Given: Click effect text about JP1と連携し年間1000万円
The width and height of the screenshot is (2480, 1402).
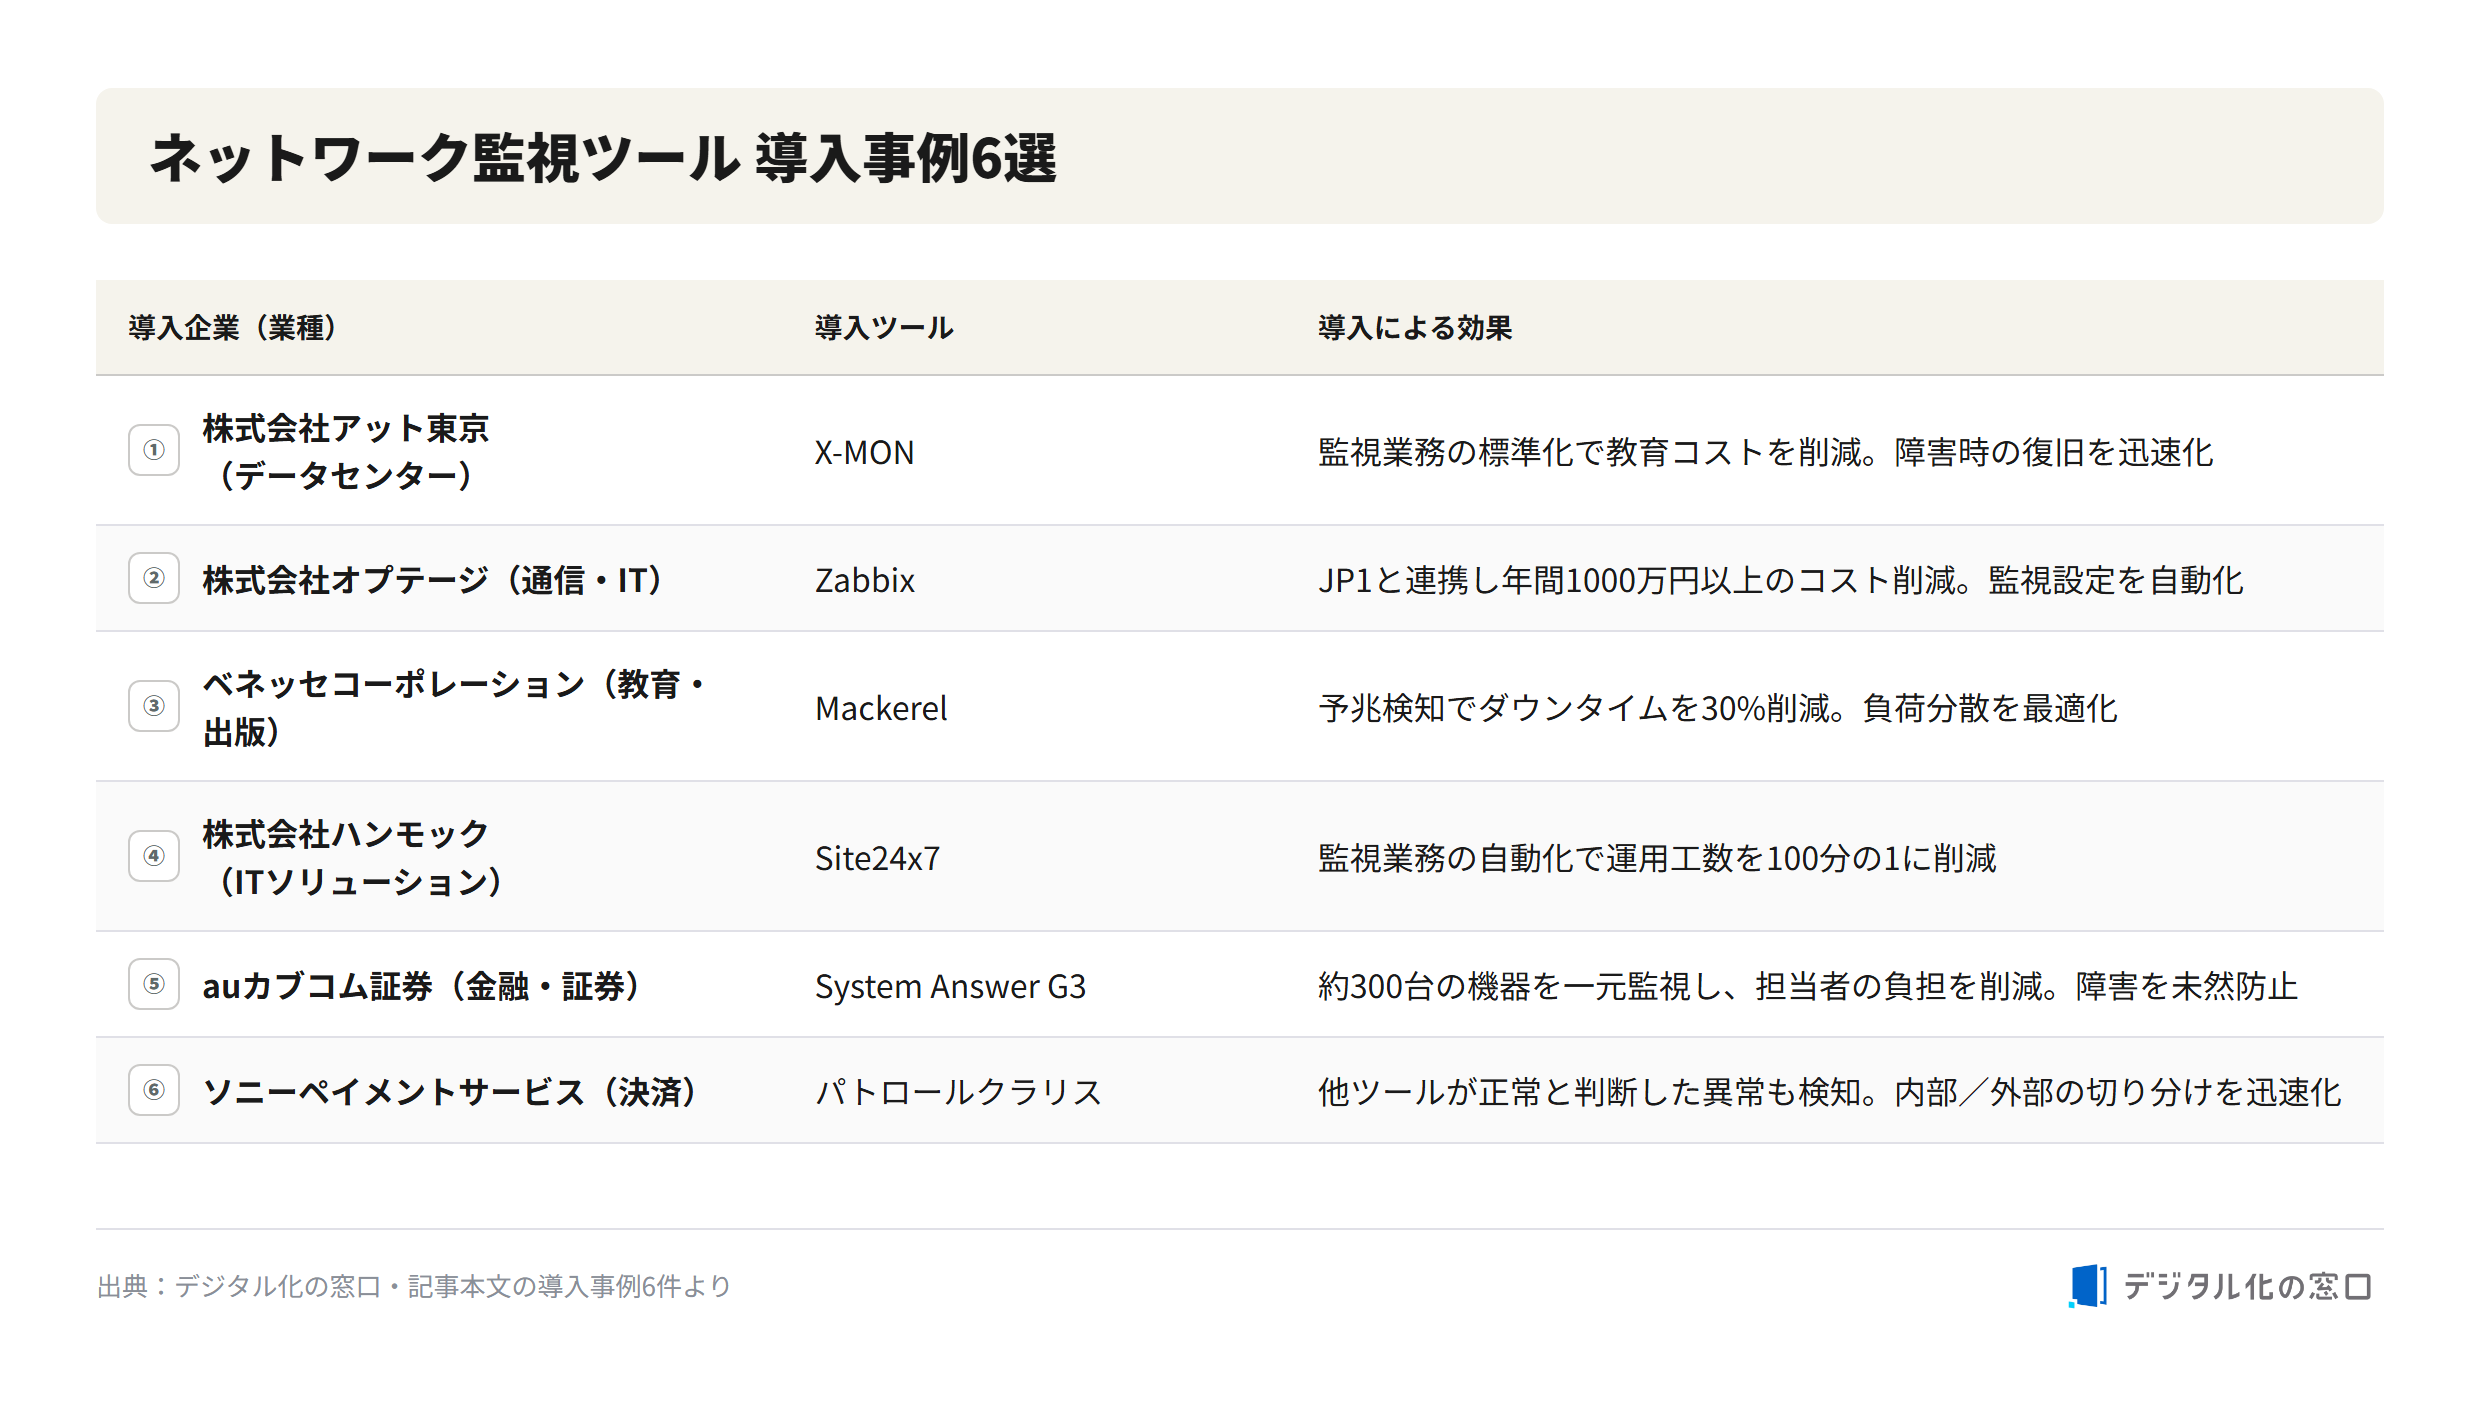Looking at the screenshot, I should coord(1781,580).
